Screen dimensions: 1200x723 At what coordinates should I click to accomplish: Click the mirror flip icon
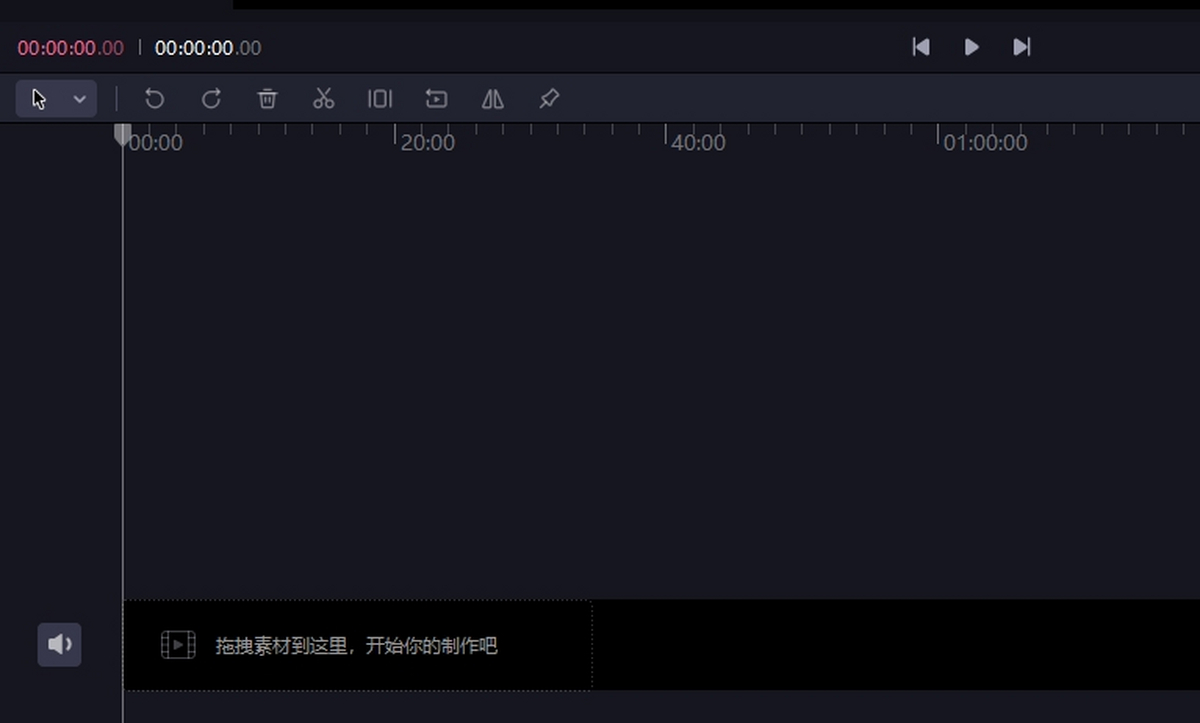[493, 99]
